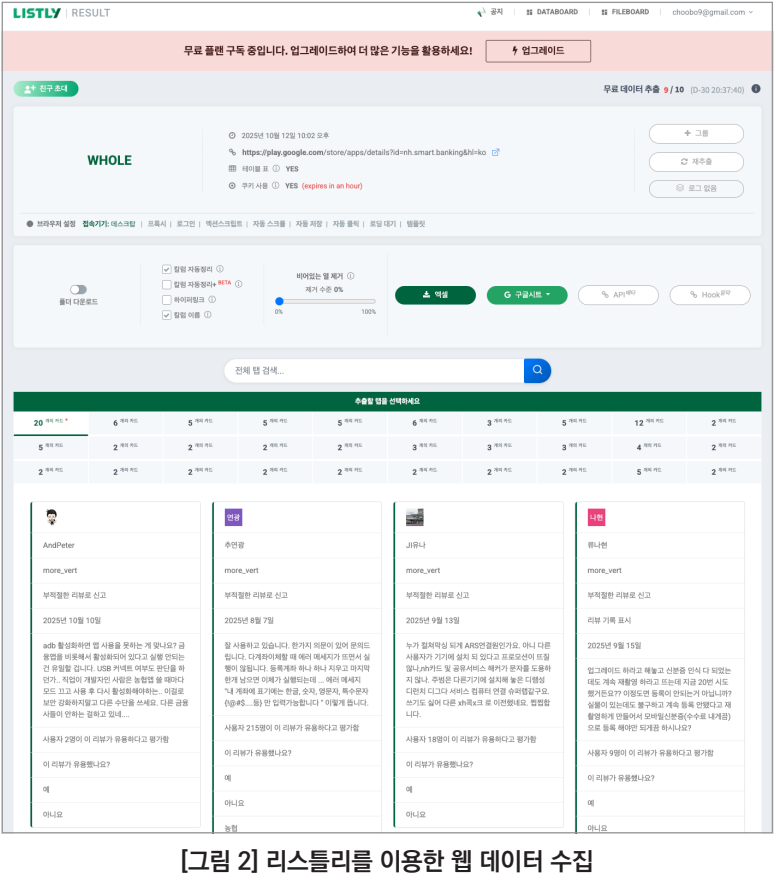Viewport: 776px width, 881px height.
Task: Select the 12 카드 tab
Action: (x=648, y=423)
